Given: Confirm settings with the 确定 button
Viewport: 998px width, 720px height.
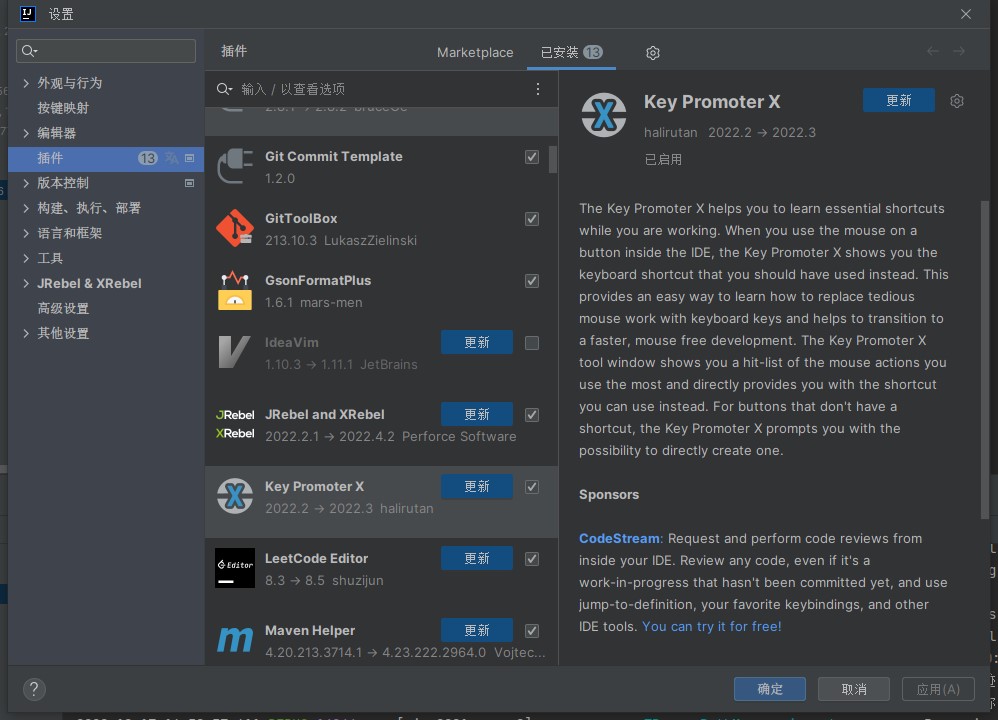Looking at the screenshot, I should (770, 689).
